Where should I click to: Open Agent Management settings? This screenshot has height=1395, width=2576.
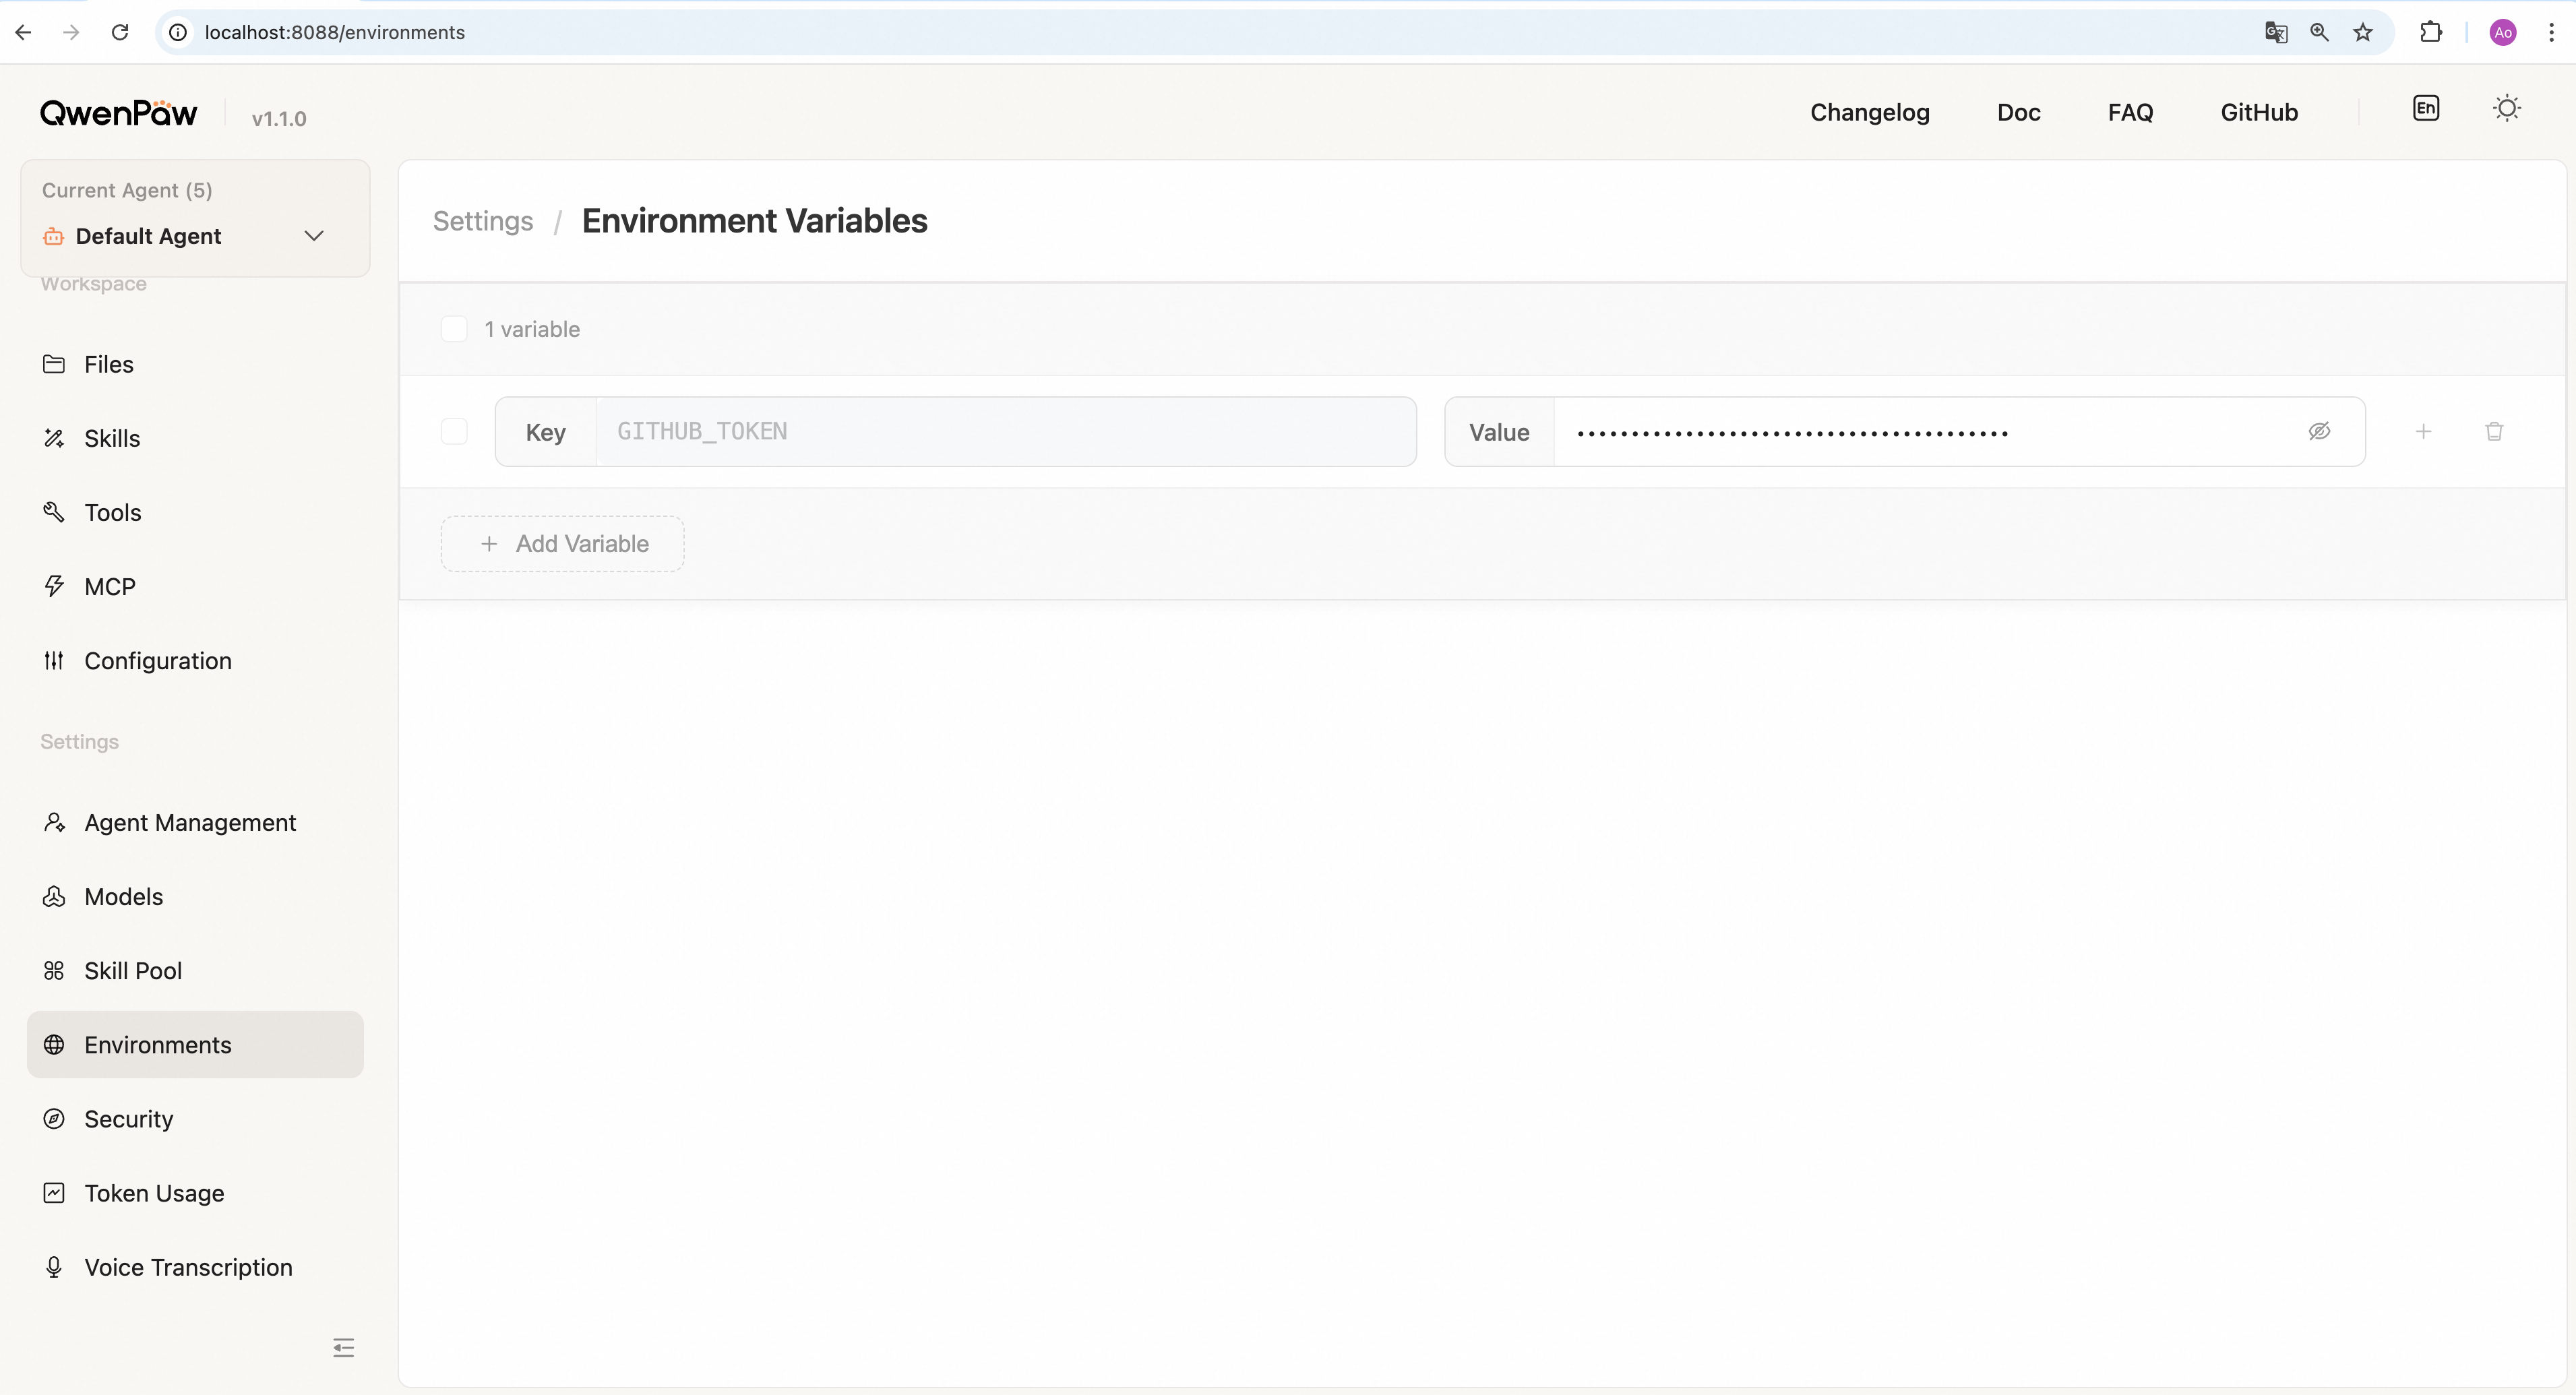(189, 822)
